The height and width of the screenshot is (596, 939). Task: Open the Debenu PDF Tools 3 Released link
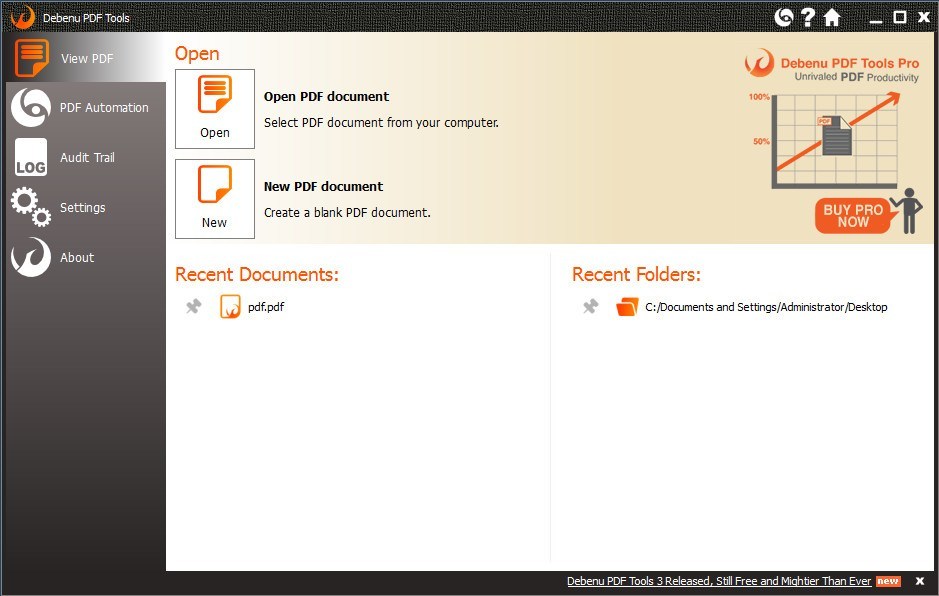[719, 581]
